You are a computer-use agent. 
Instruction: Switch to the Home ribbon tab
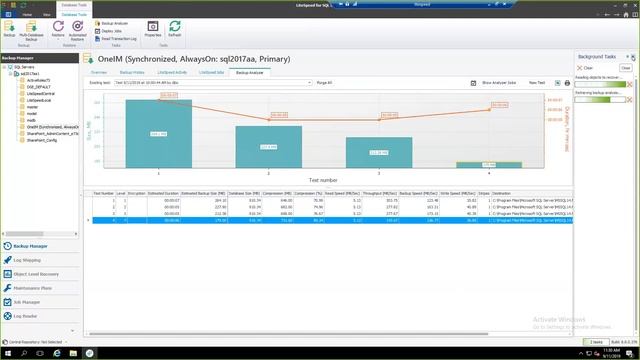pos(27,15)
